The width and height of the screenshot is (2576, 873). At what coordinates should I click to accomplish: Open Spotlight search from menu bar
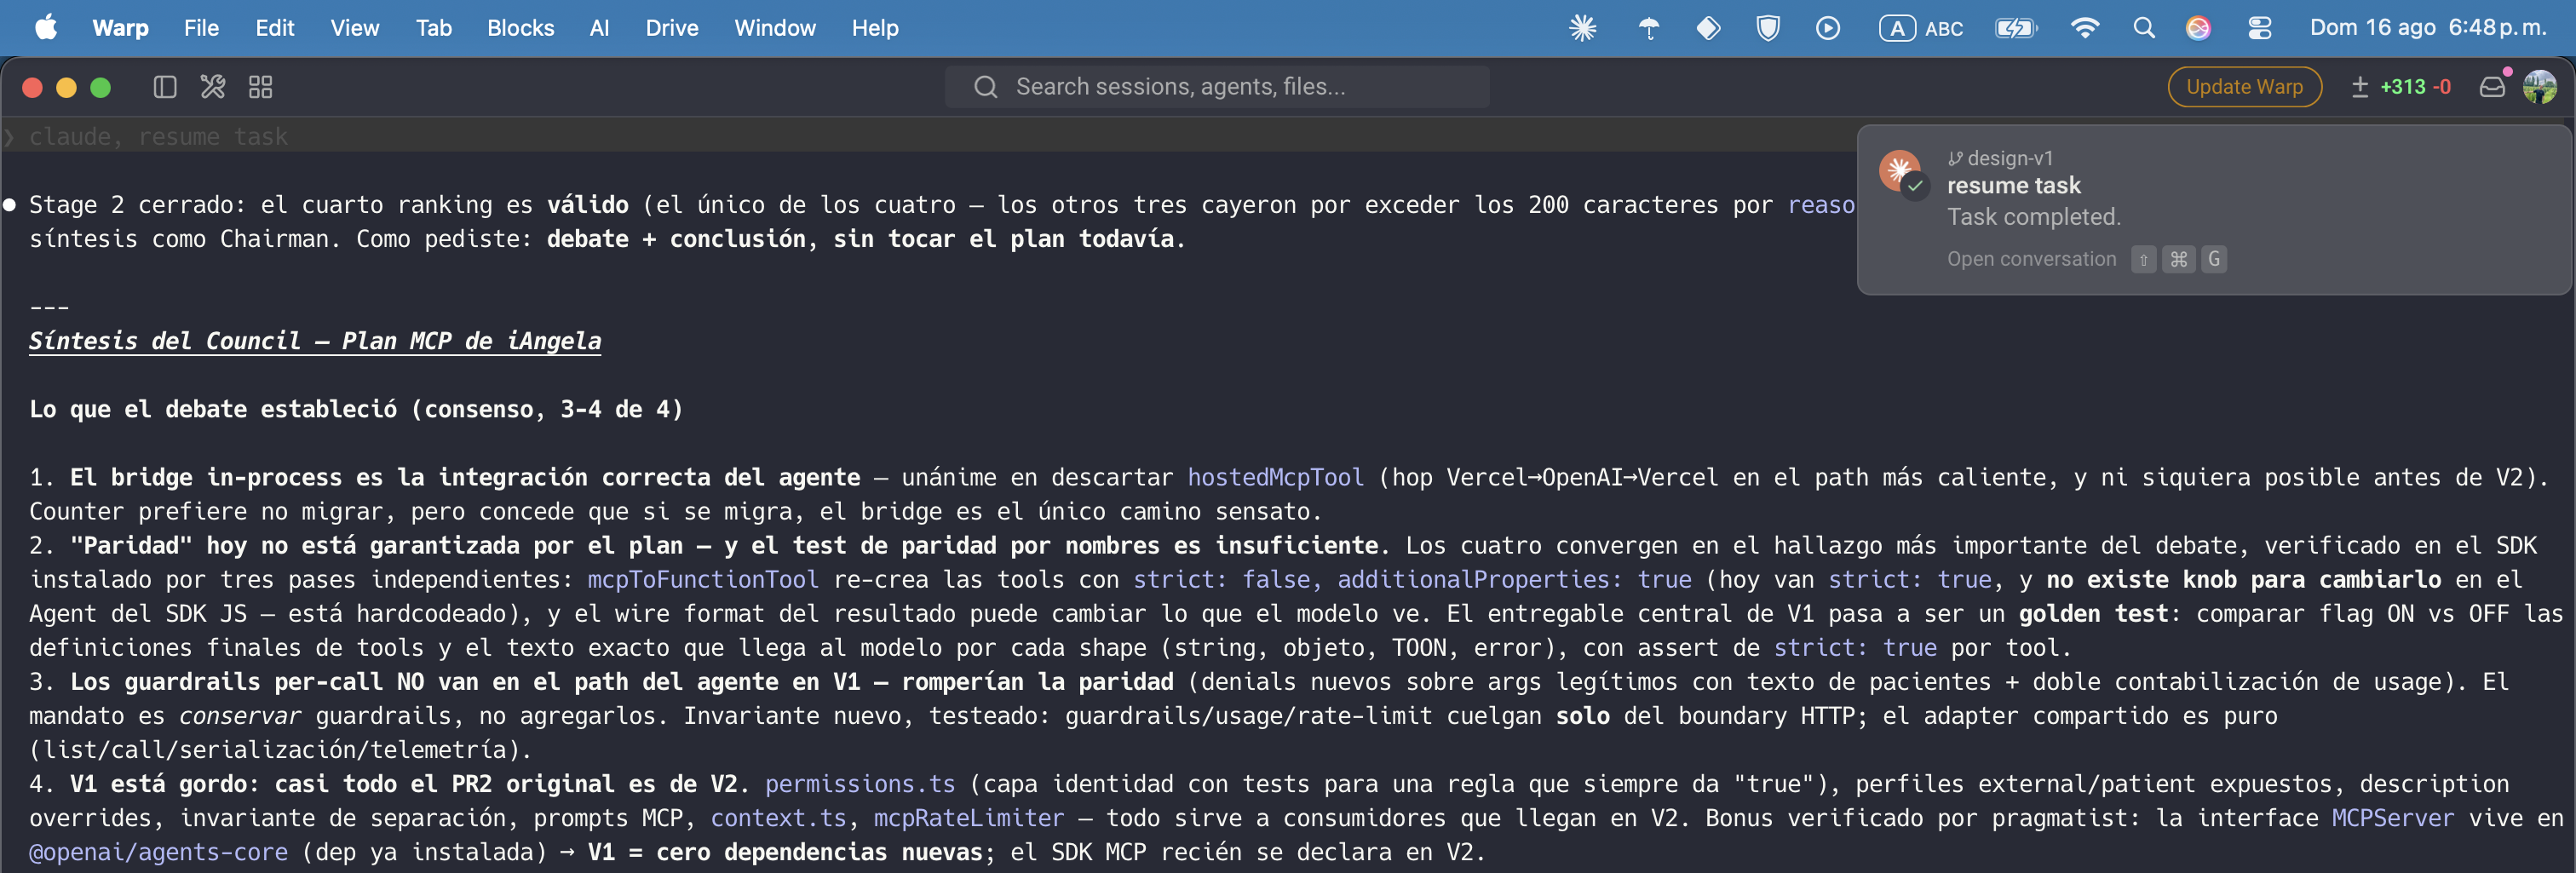pyautogui.click(x=2143, y=28)
